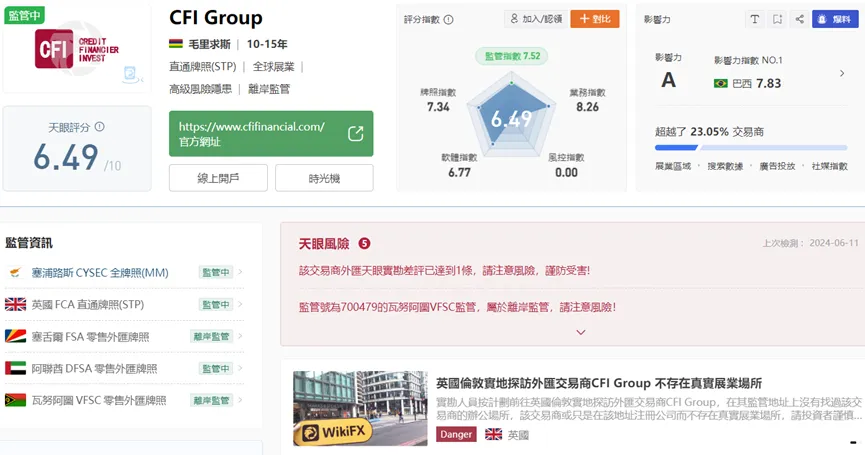Click the share icon in 影響力 panel

(x=799, y=19)
